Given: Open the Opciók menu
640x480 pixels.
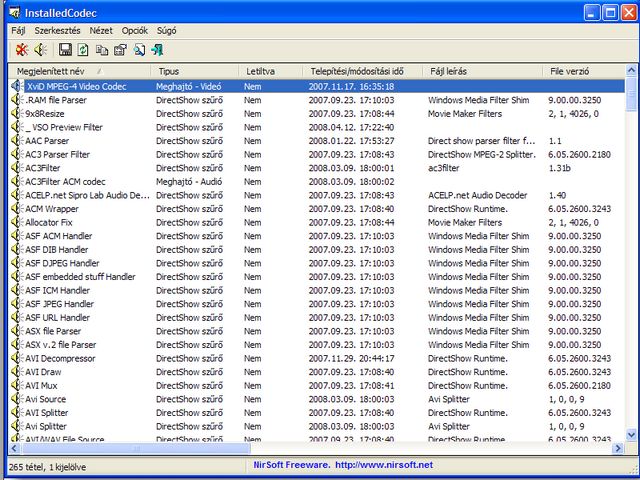Looking at the screenshot, I should point(135,31).
